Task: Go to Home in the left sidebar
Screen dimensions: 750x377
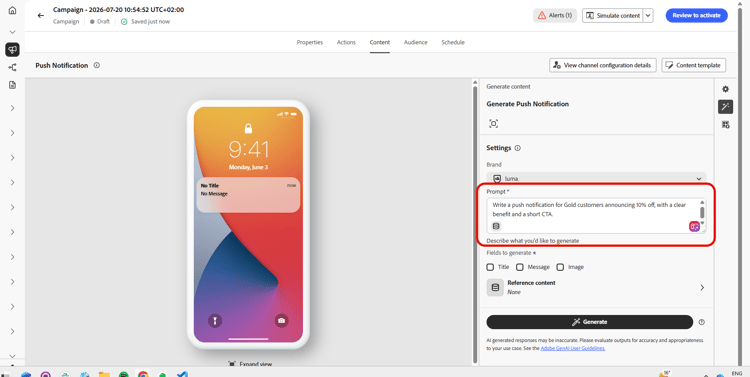Action: click(x=12, y=11)
